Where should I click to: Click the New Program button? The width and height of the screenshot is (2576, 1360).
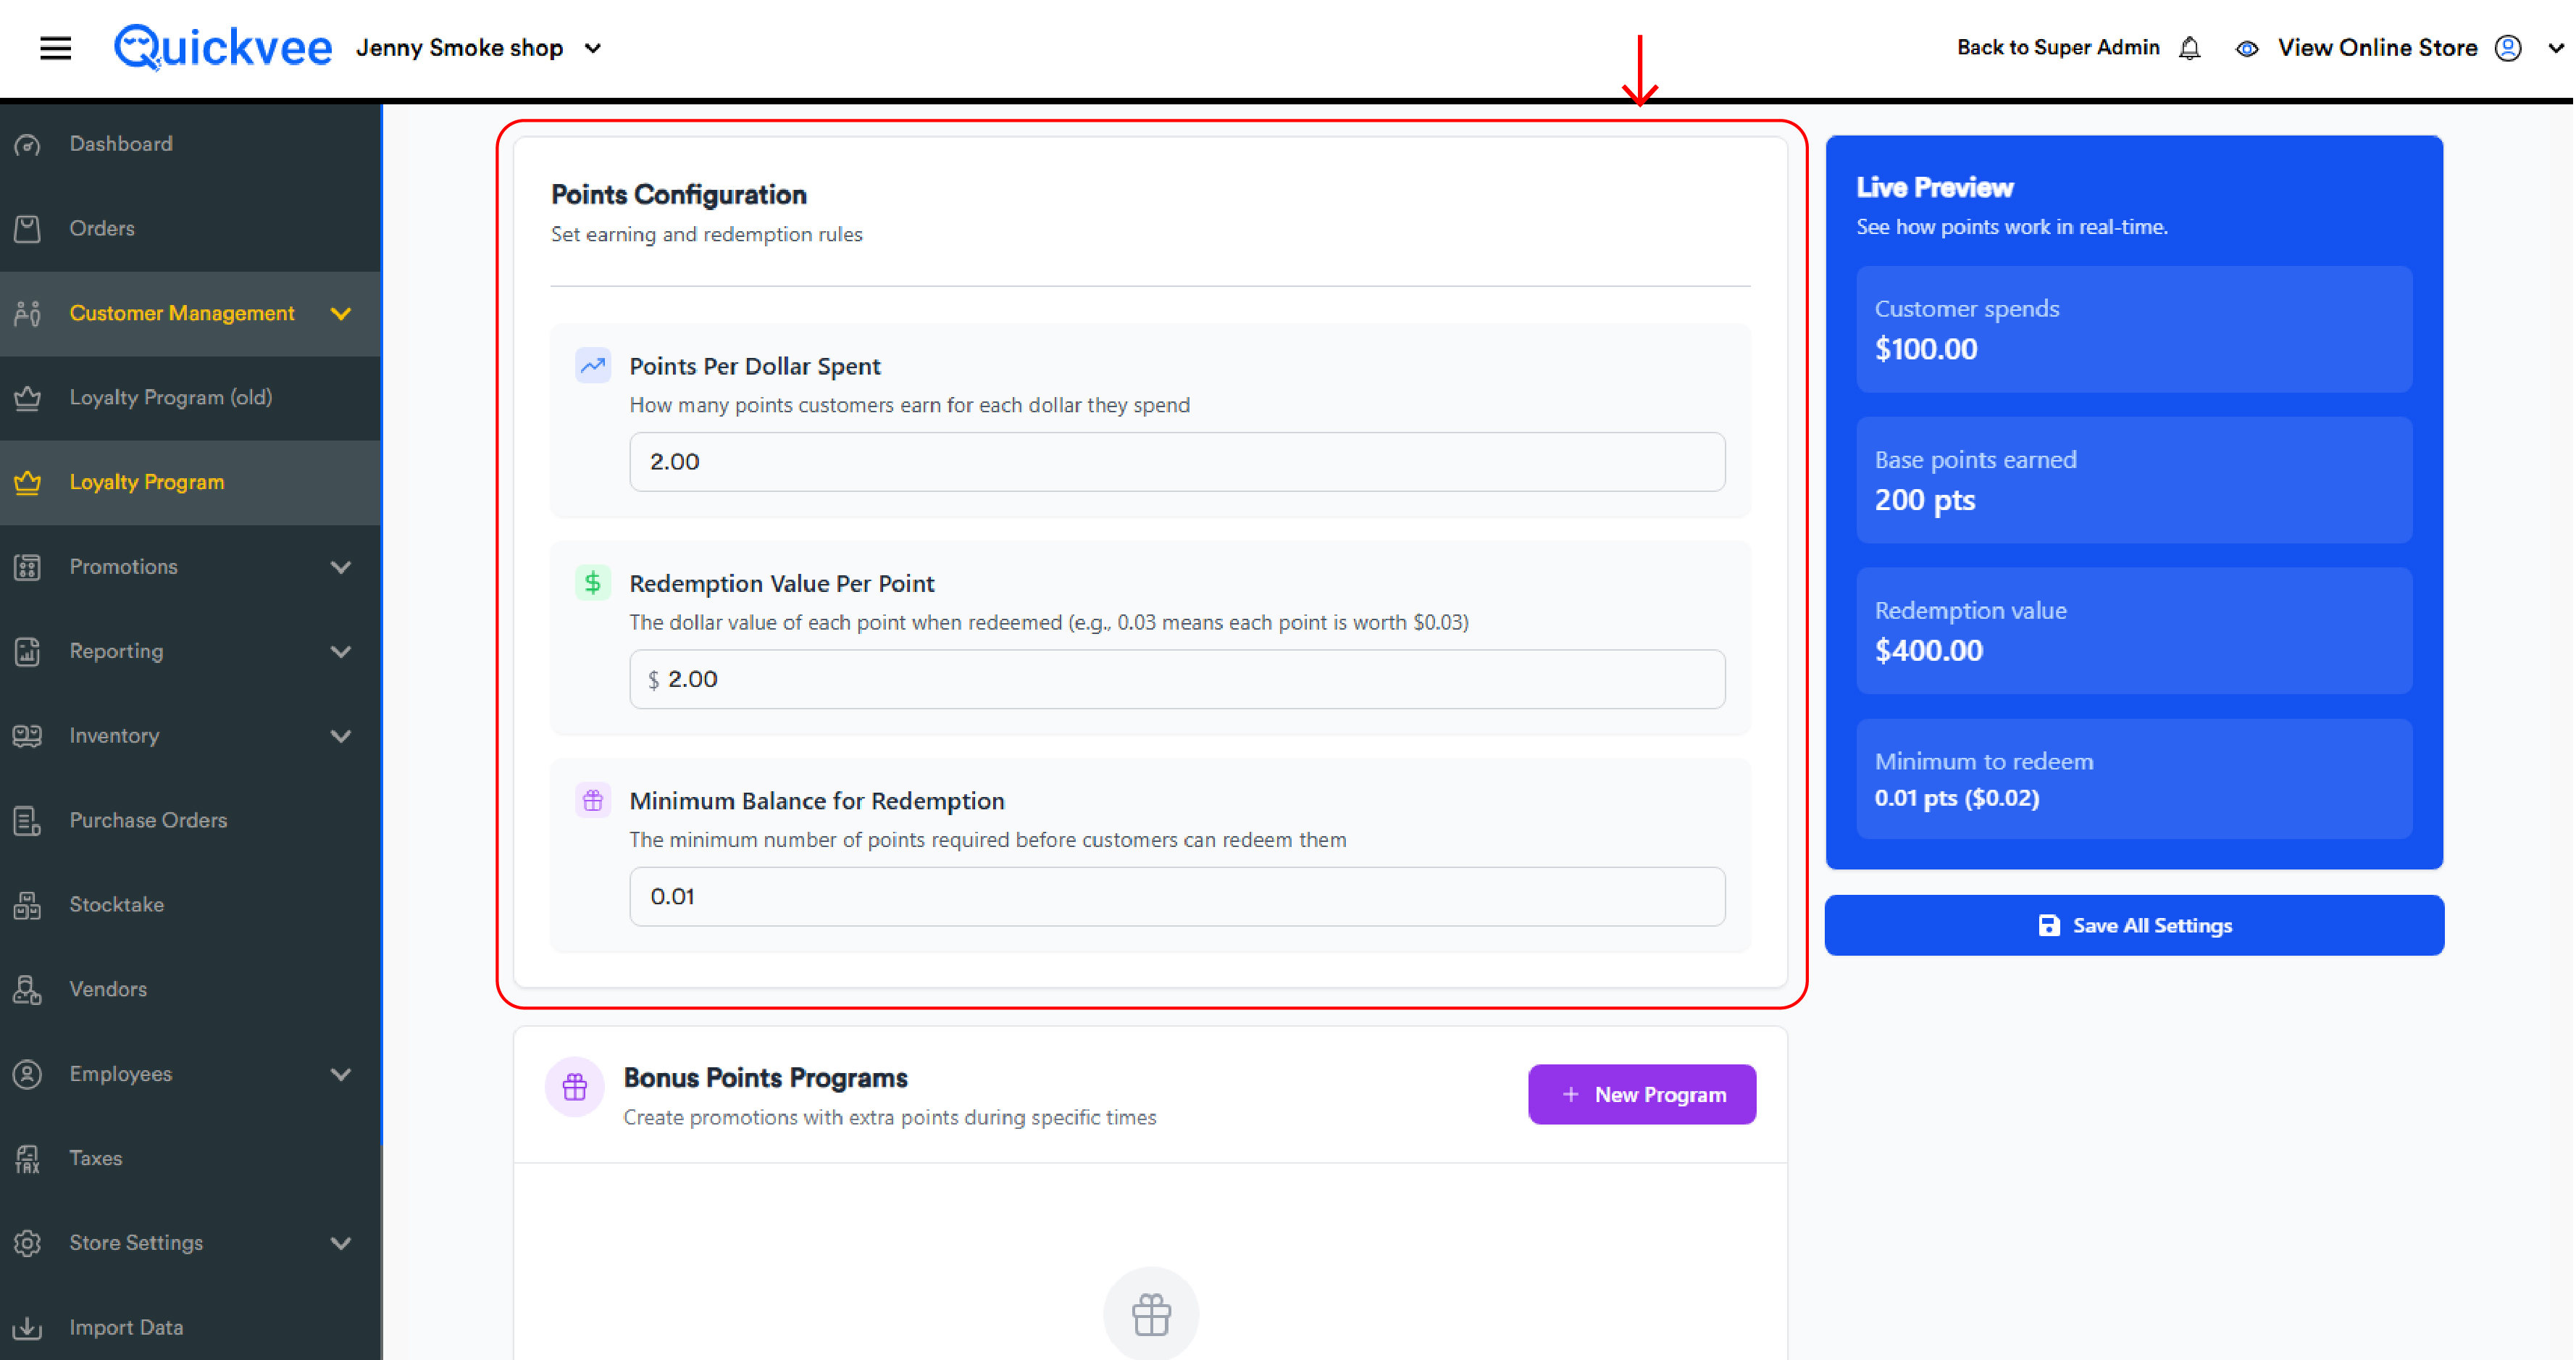pyautogui.click(x=1642, y=1094)
